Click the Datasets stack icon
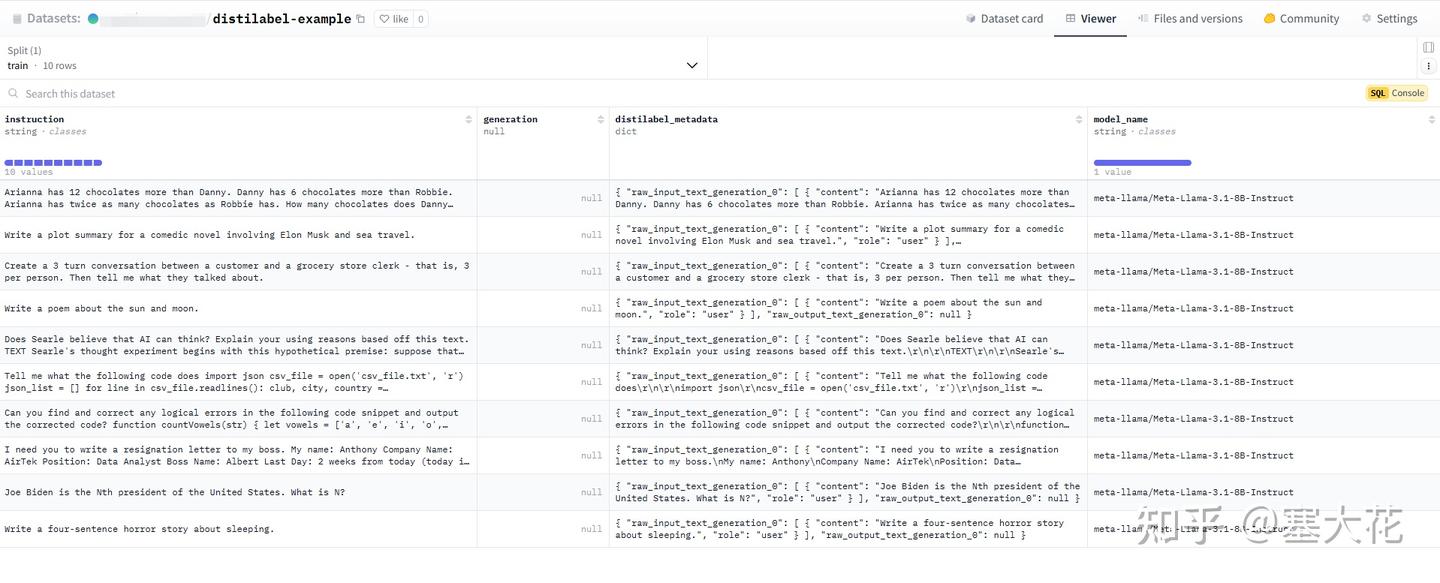The height and width of the screenshot is (583, 1440). 17,19
